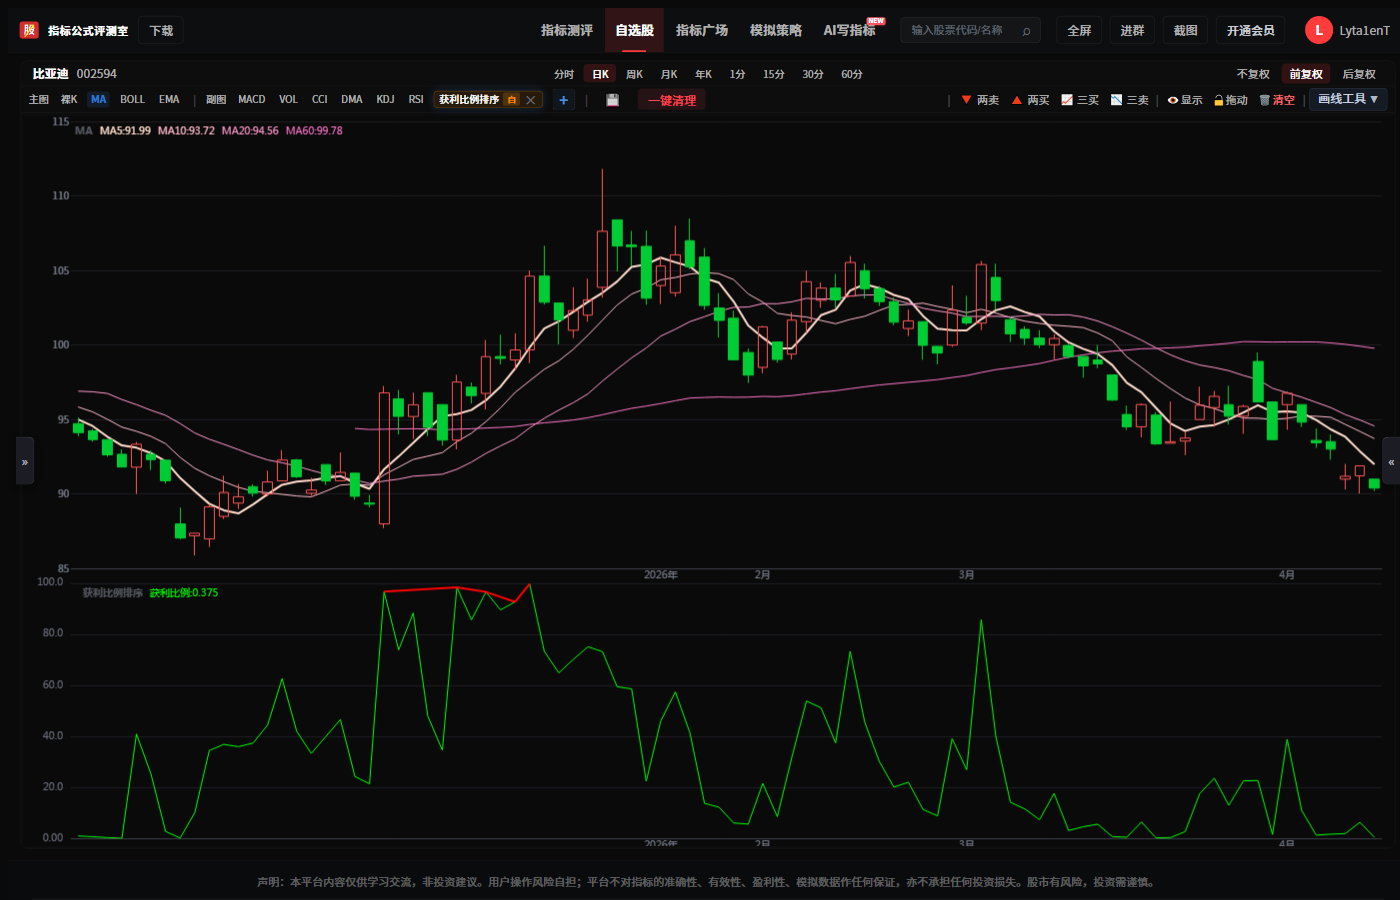1400x900 pixels.
Task: Click the 一键清理 button
Action: coord(672,100)
